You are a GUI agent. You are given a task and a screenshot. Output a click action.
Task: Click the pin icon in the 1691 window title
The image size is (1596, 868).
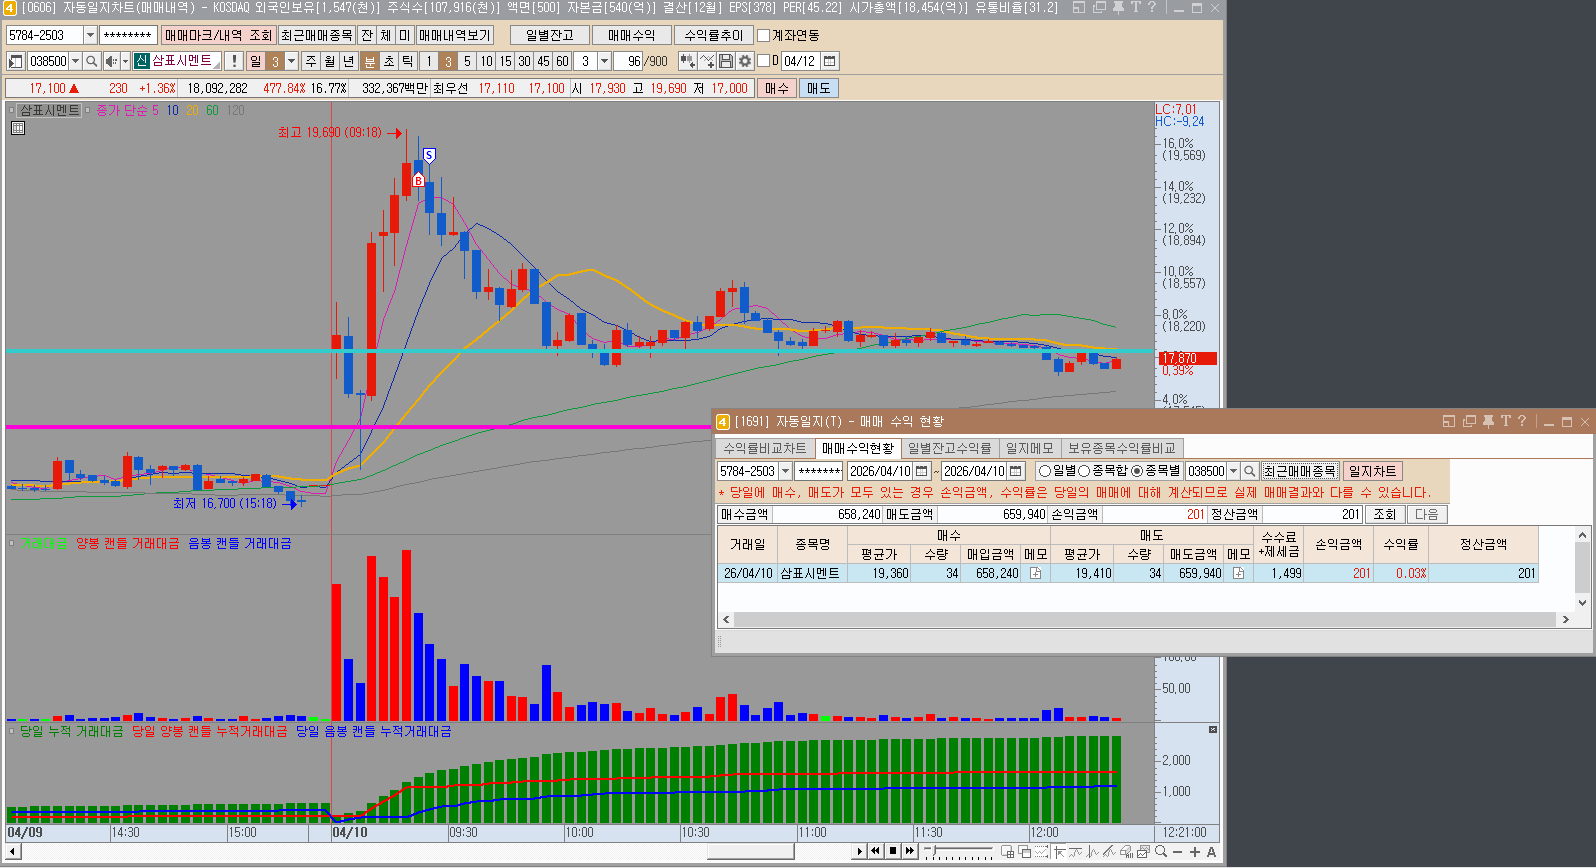pyautogui.click(x=1488, y=421)
